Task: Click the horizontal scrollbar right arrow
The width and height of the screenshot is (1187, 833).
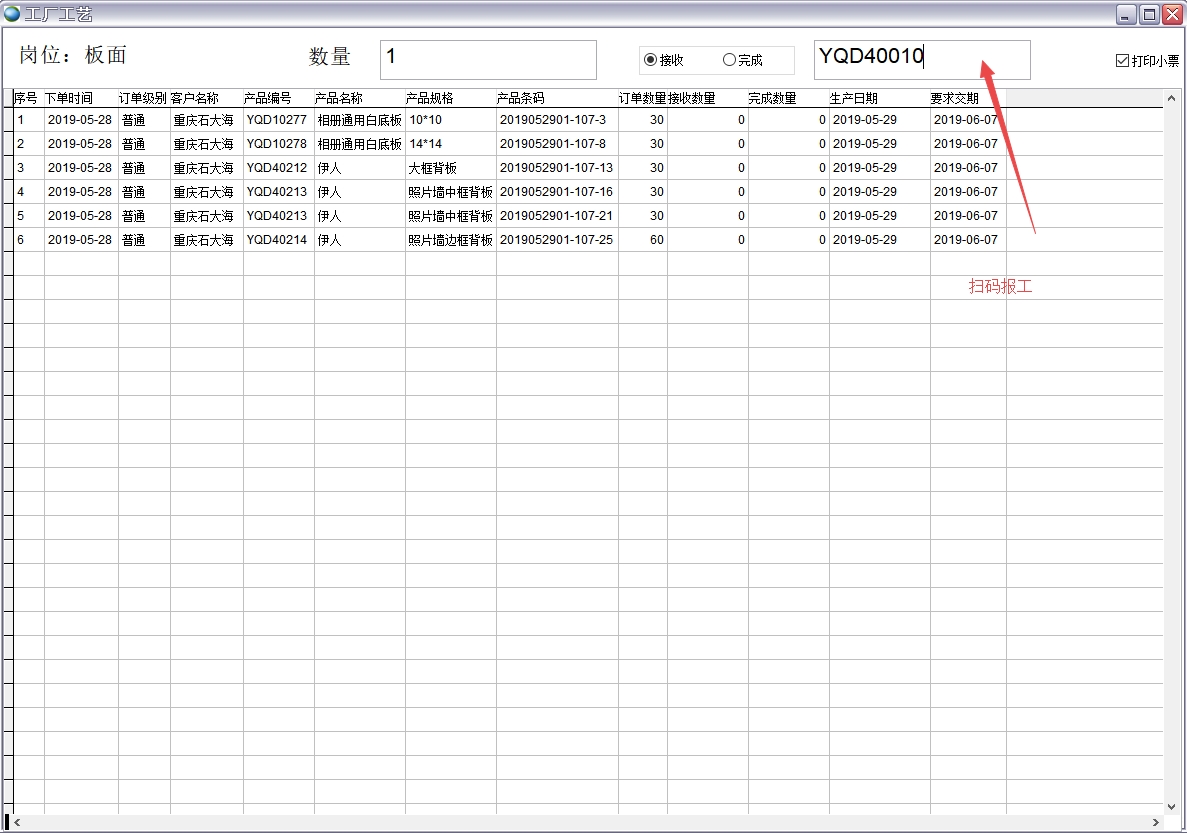Action: point(1156,822)
